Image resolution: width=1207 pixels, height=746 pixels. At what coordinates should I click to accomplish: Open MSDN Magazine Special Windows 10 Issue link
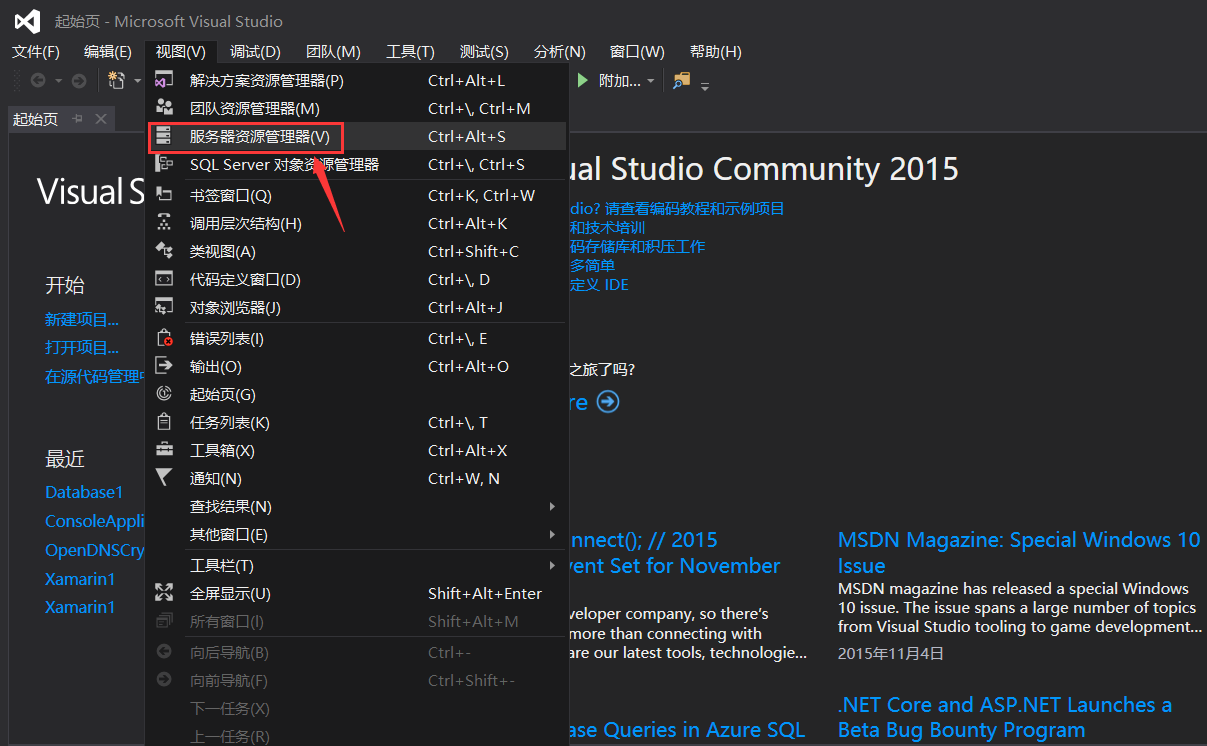click(1019, 552)
